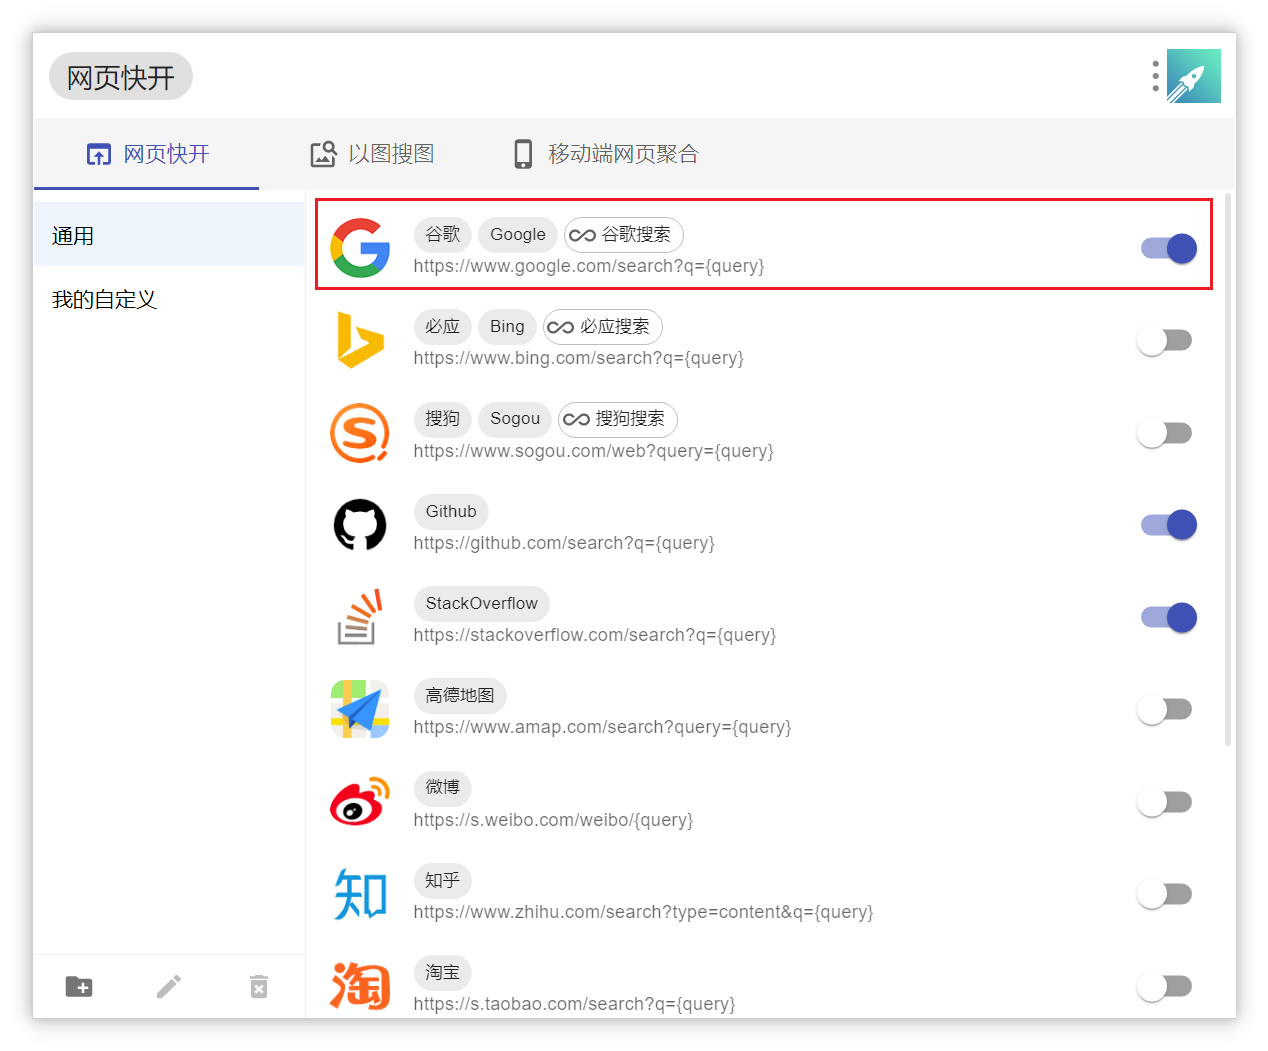
Task: Open the 以图搜图 tab
Action: (x=372, y=154)
